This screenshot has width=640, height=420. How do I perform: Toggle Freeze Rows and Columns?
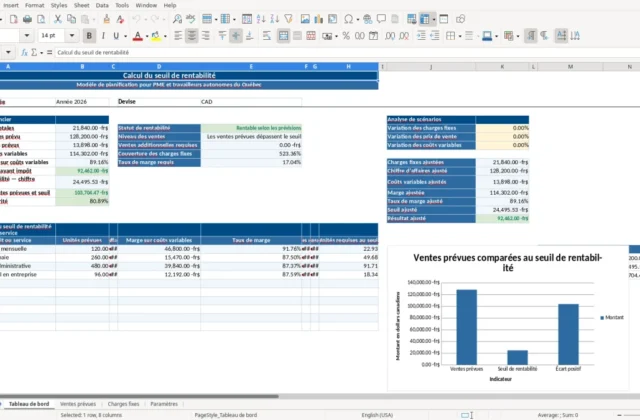[425, 19]
